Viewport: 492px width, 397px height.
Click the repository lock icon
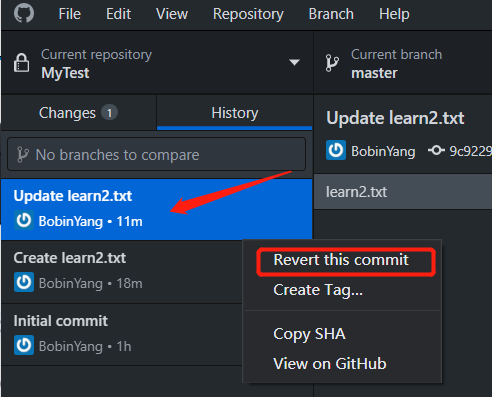21,62
